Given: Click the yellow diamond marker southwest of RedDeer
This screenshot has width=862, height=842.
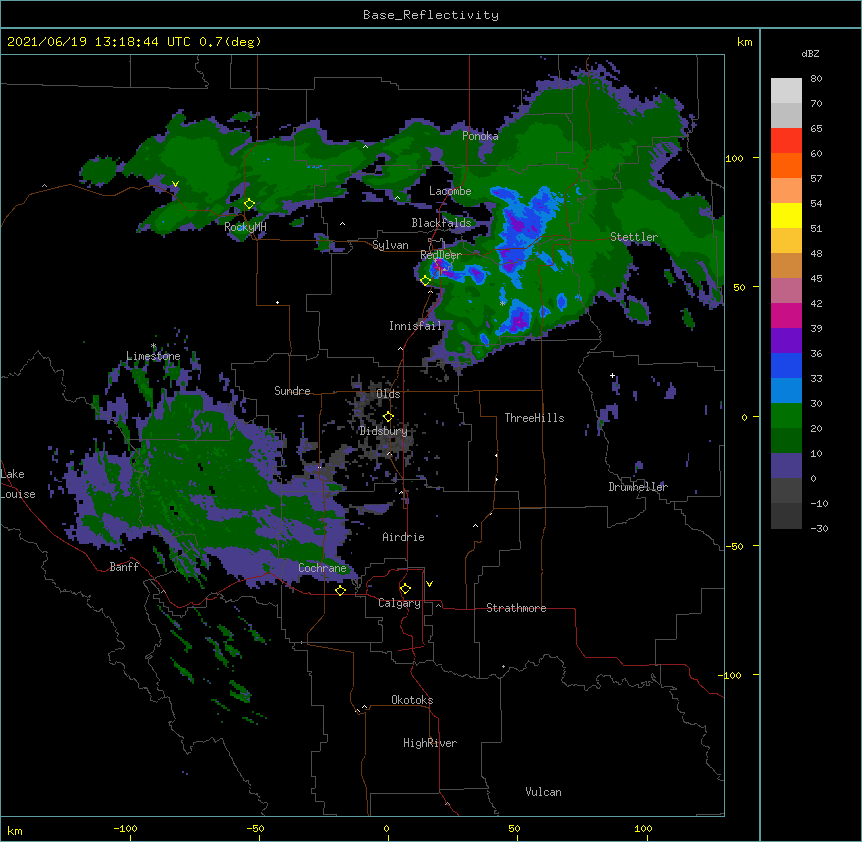Looking at the screenshot, I should point(426,281).
